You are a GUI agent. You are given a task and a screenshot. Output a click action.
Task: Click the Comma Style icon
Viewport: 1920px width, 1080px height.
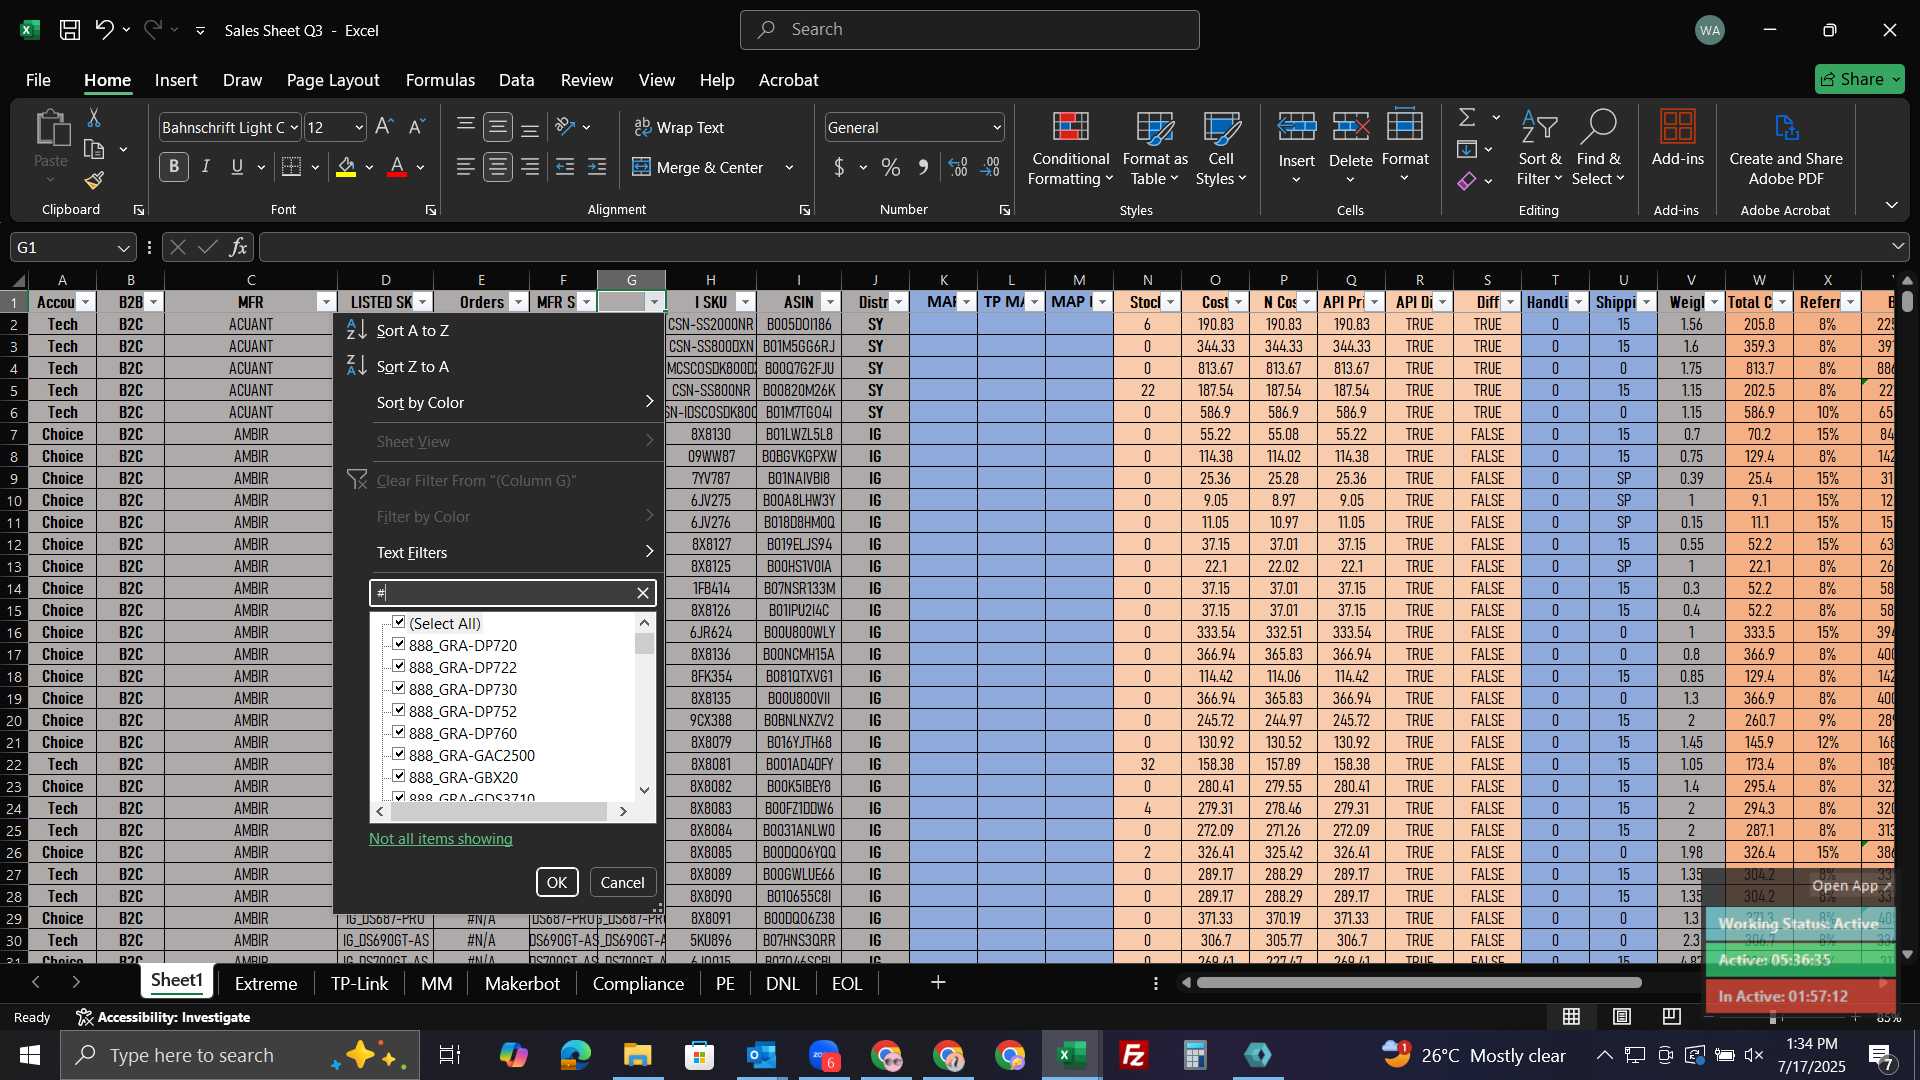coord(923,167)
